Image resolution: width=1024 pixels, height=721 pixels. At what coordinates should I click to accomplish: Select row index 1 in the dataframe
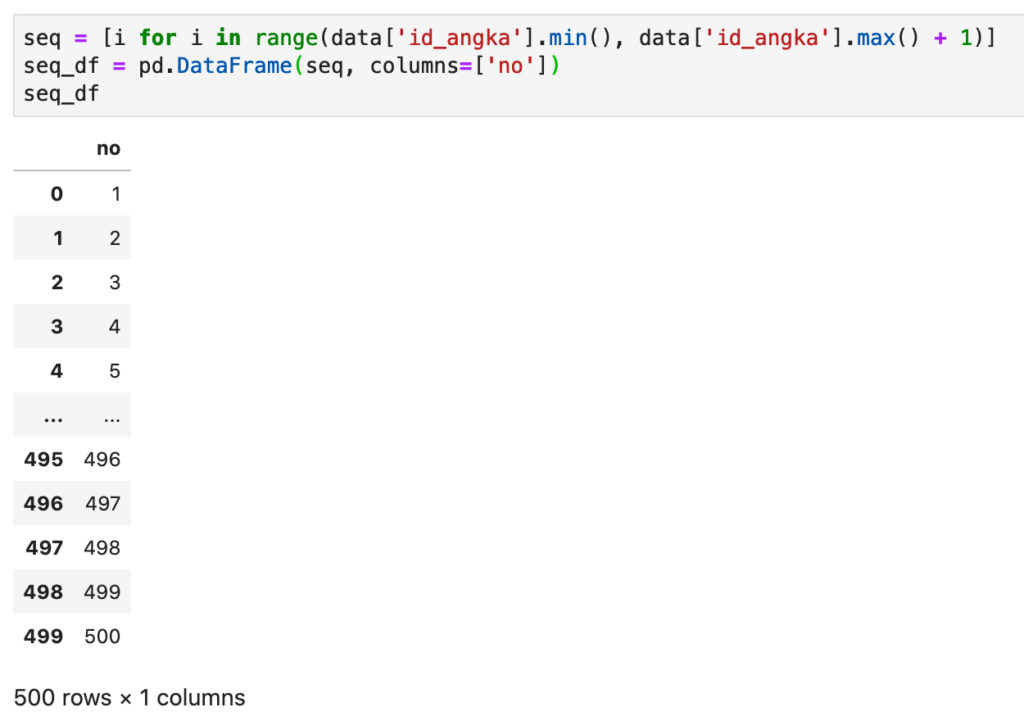pyautogui.click(x=58, y=238)
